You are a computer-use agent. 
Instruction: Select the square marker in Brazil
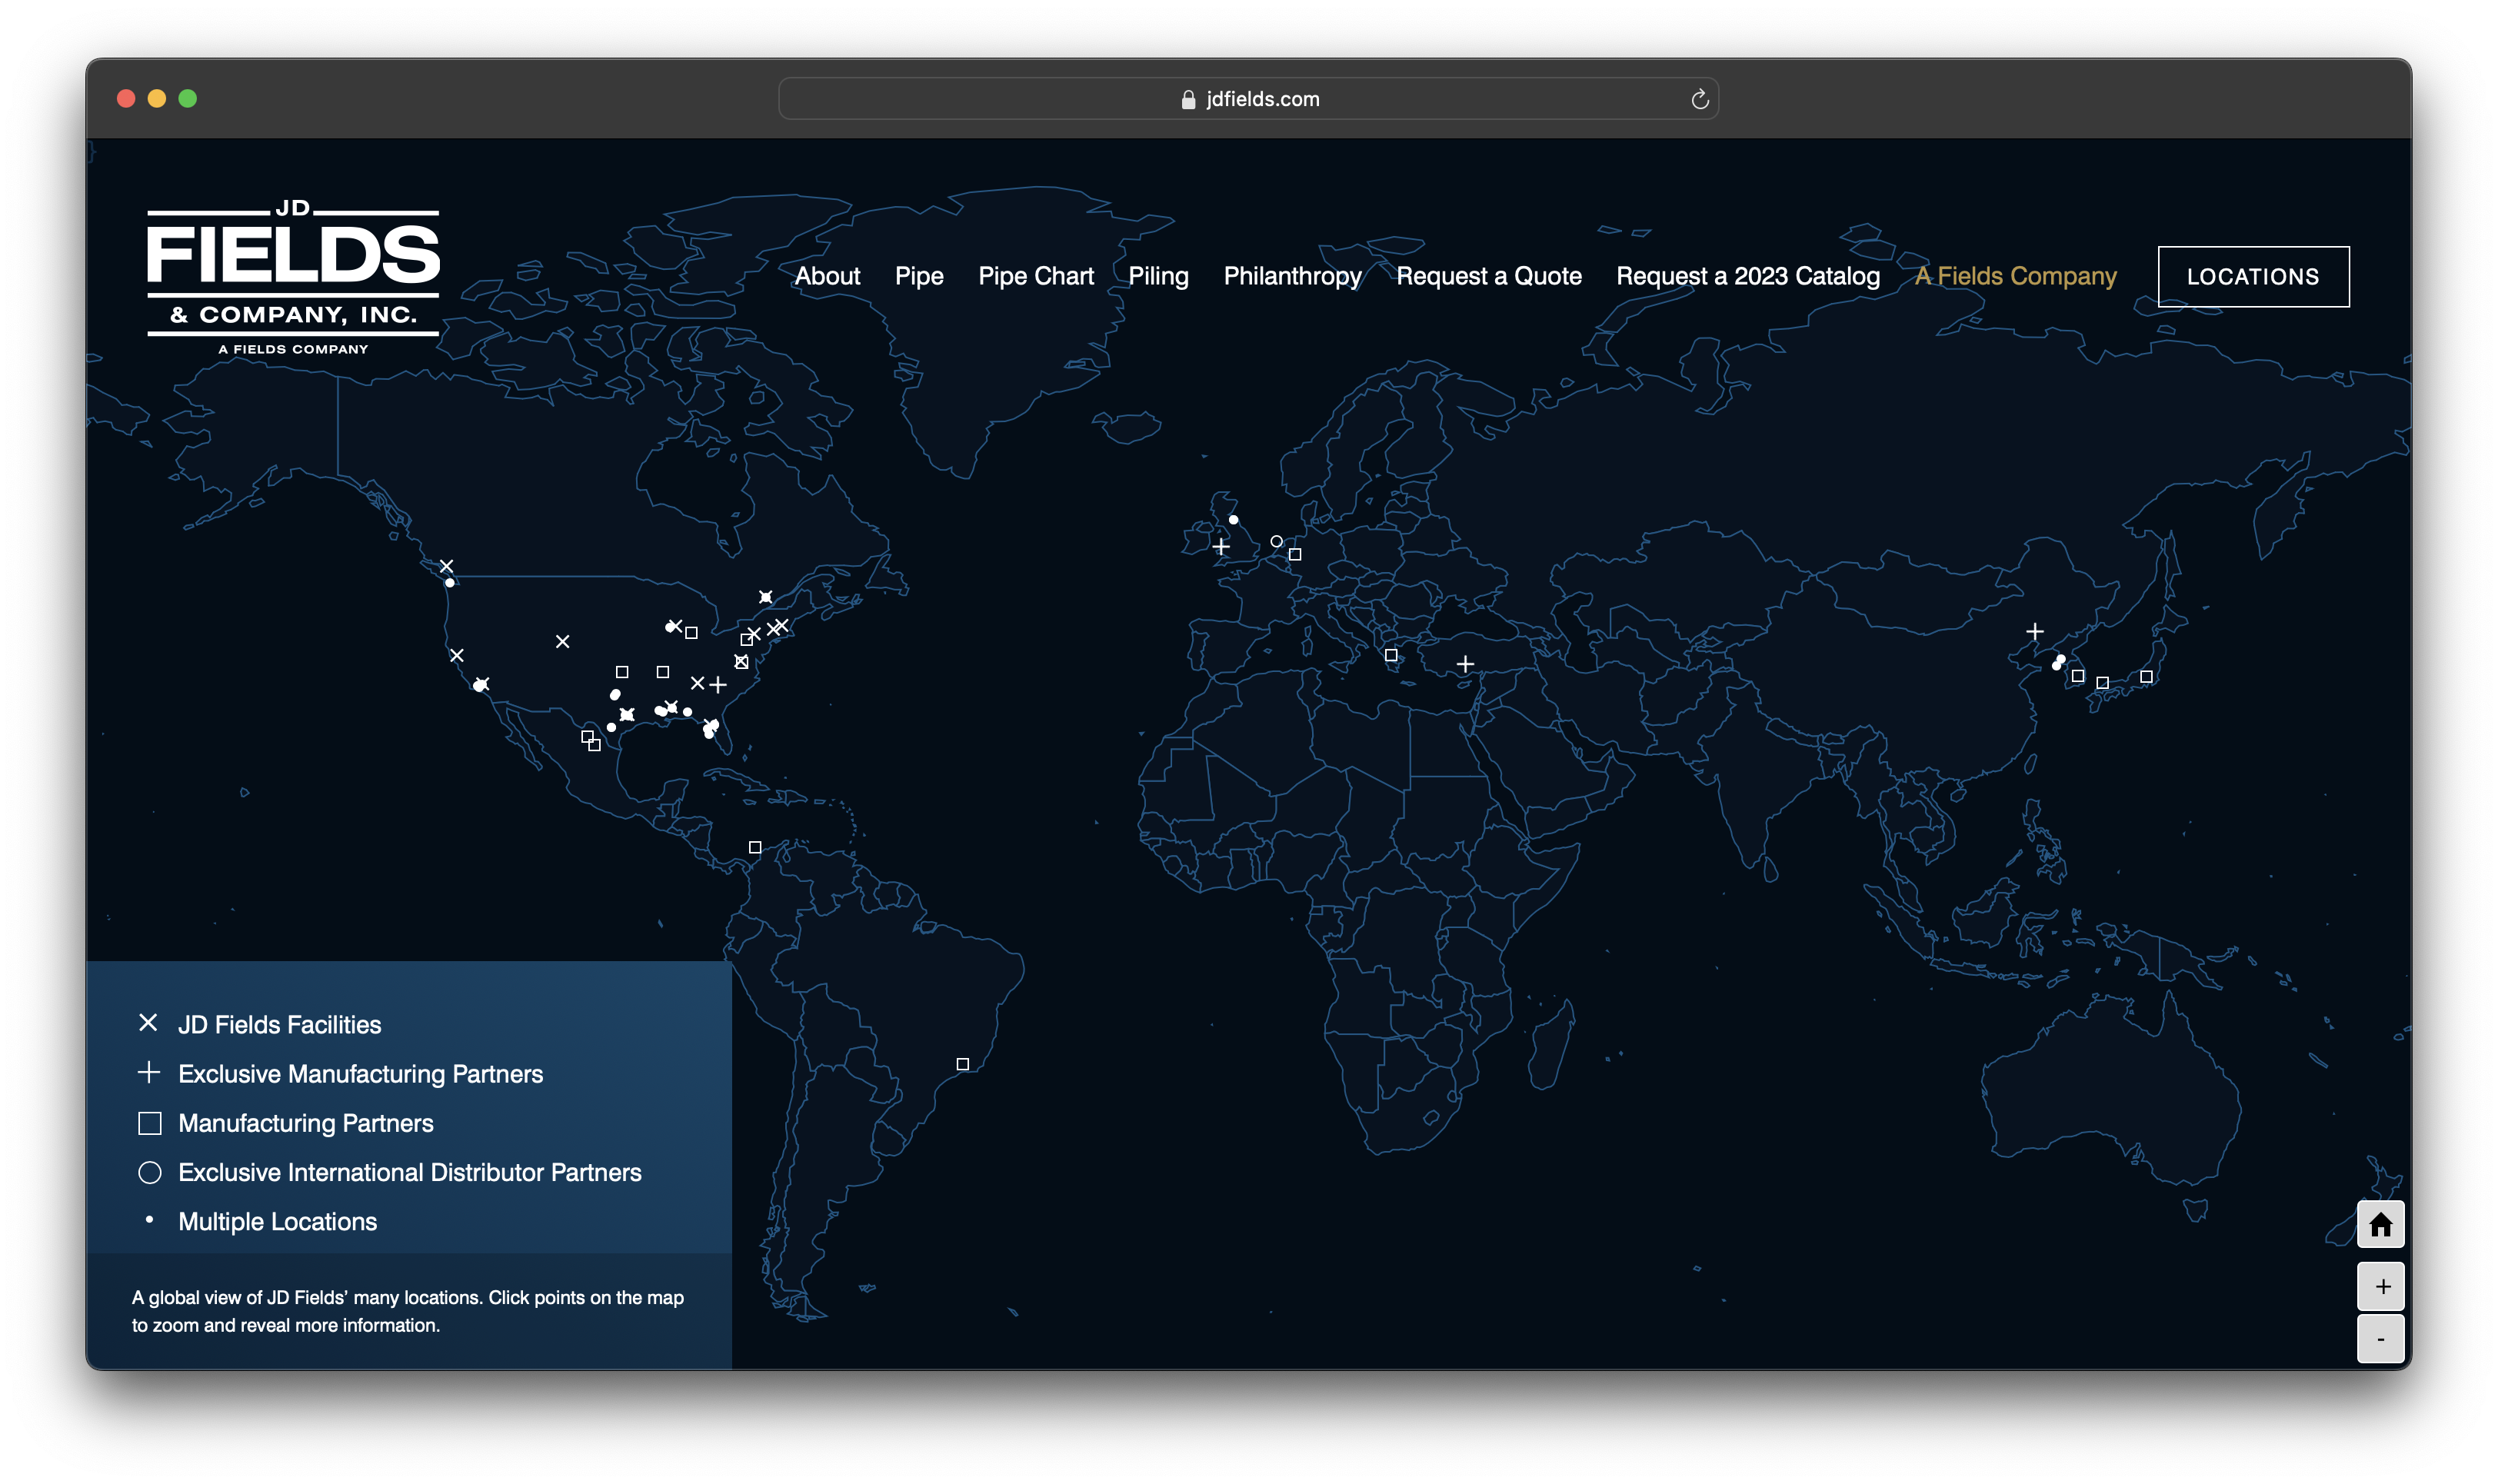[x=962, y=1064]
